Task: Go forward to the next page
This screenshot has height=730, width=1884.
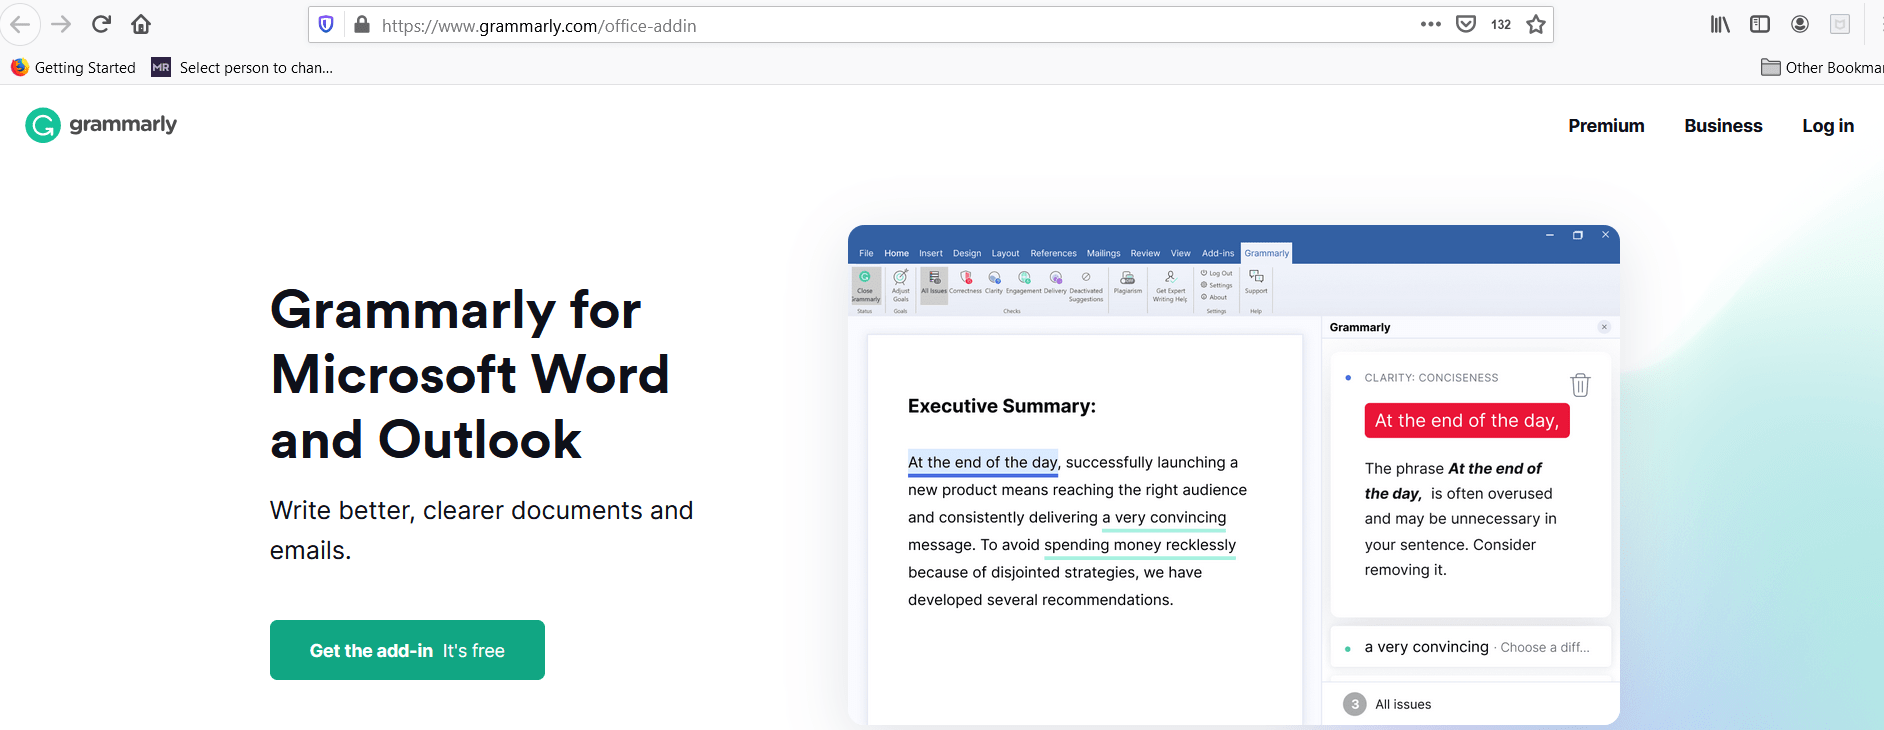Action: tap(61, 24)
